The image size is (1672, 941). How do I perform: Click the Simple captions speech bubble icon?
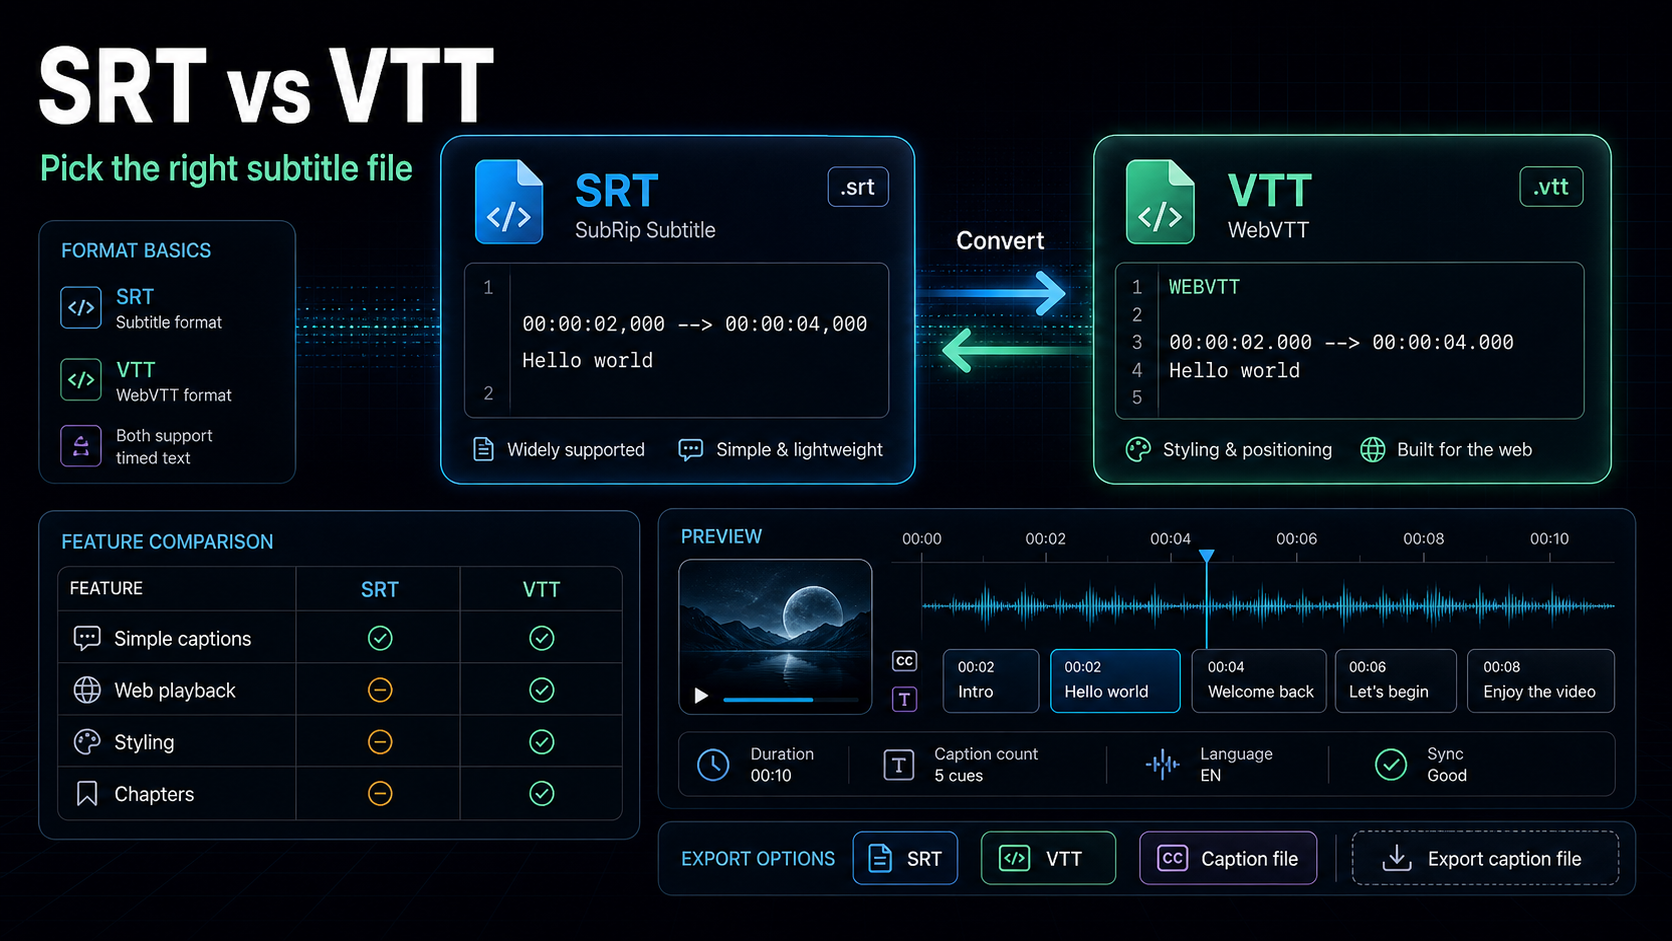(87, 638)
